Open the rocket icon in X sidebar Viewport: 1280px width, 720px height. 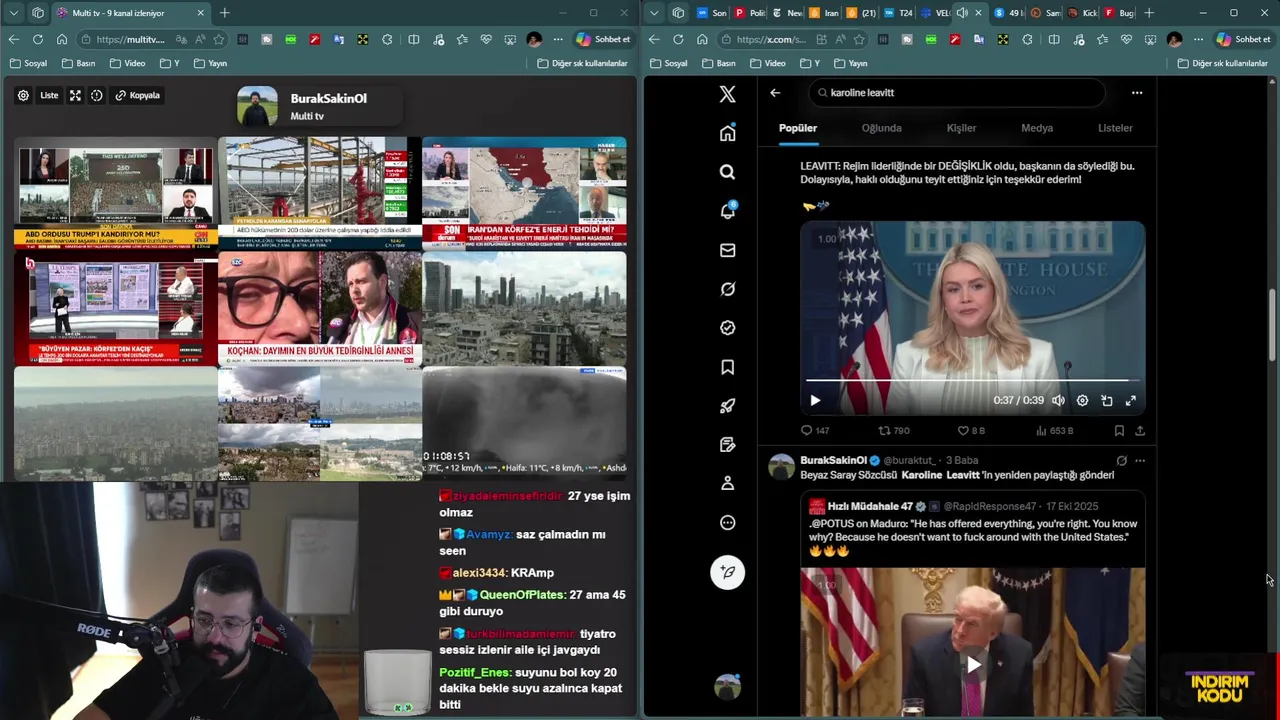click(727, 406)
